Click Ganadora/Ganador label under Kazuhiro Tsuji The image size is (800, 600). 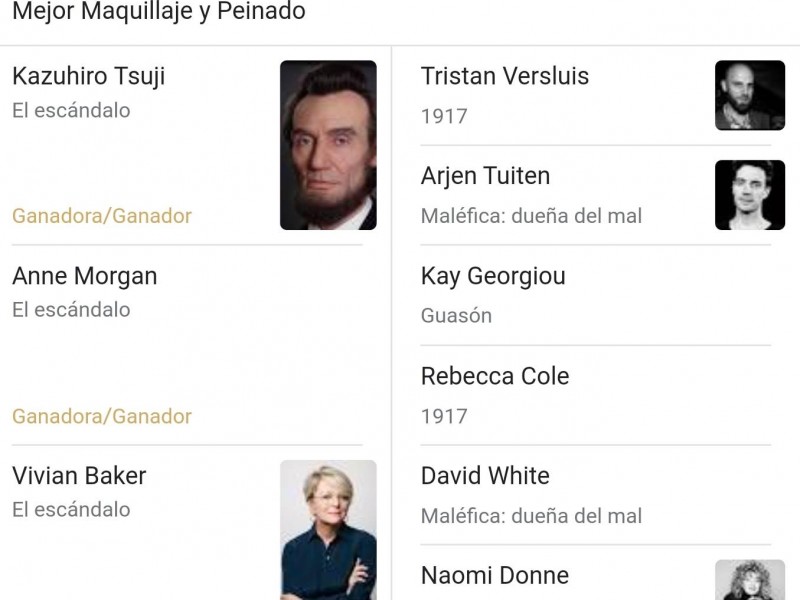click(x=102, y=216)
